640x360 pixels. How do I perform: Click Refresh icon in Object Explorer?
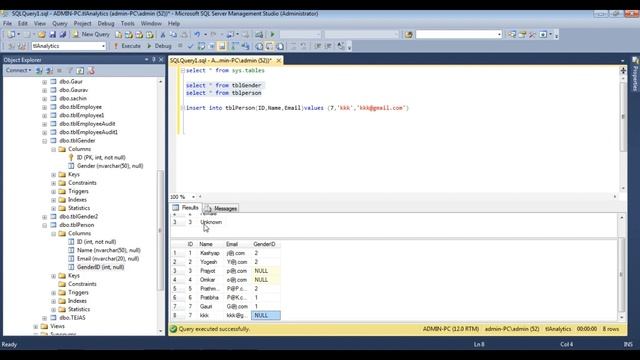coord(80,71)
